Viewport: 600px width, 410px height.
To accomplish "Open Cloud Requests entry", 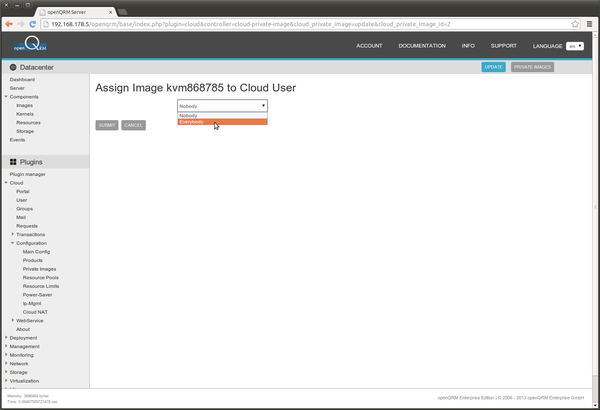I will (x=27, y=226).
